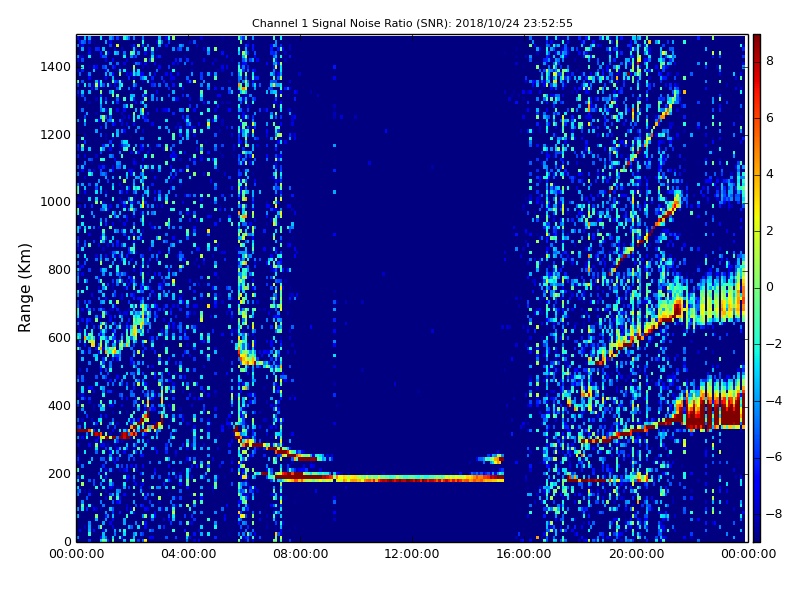This screenshot has width=800, height=600.
Task: Click the 800 range tick label
Action: point(59,270)
